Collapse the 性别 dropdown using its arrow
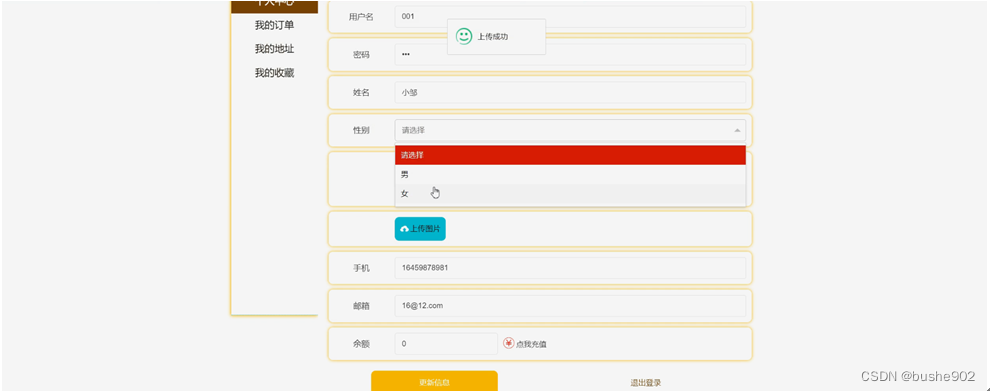Image resolution: width=990 pixels, height=391 pixels. tap(737, 130)
